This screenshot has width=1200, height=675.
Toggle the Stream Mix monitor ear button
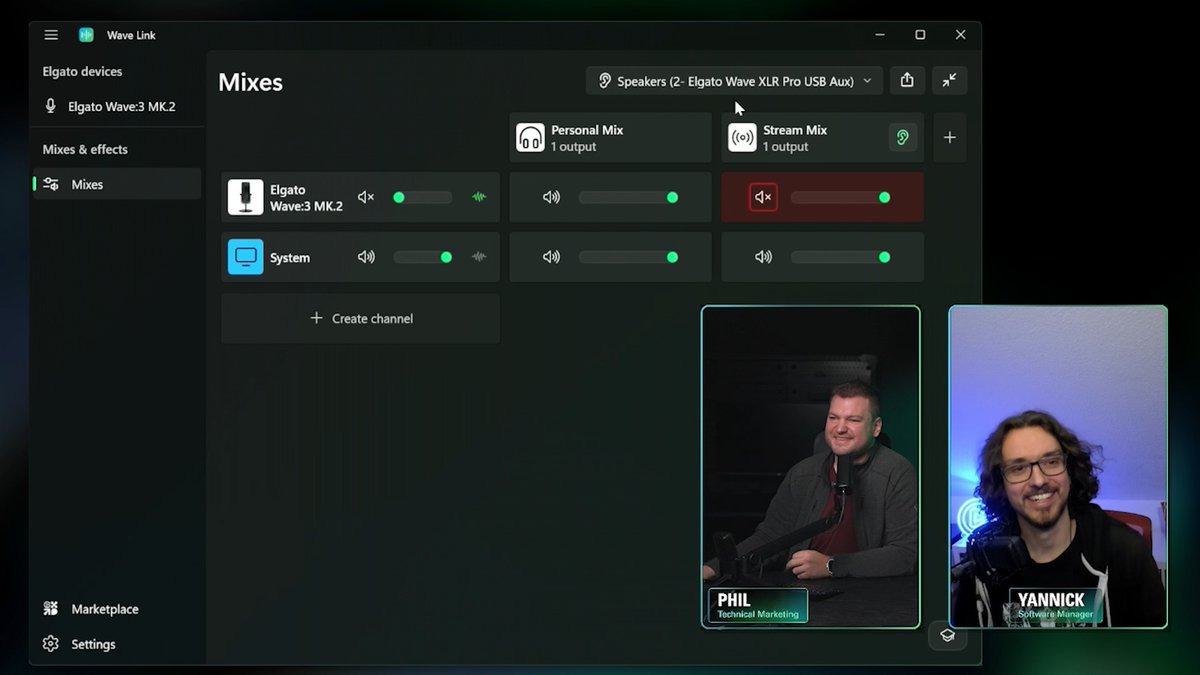pyautogui.click(x=903, y=137)
